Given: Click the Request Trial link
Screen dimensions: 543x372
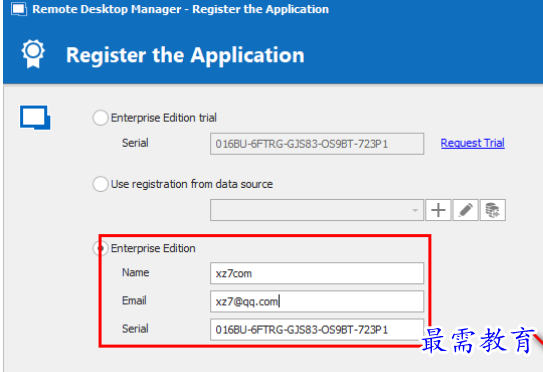Looking at the screenshot, I should pos(472,143).
